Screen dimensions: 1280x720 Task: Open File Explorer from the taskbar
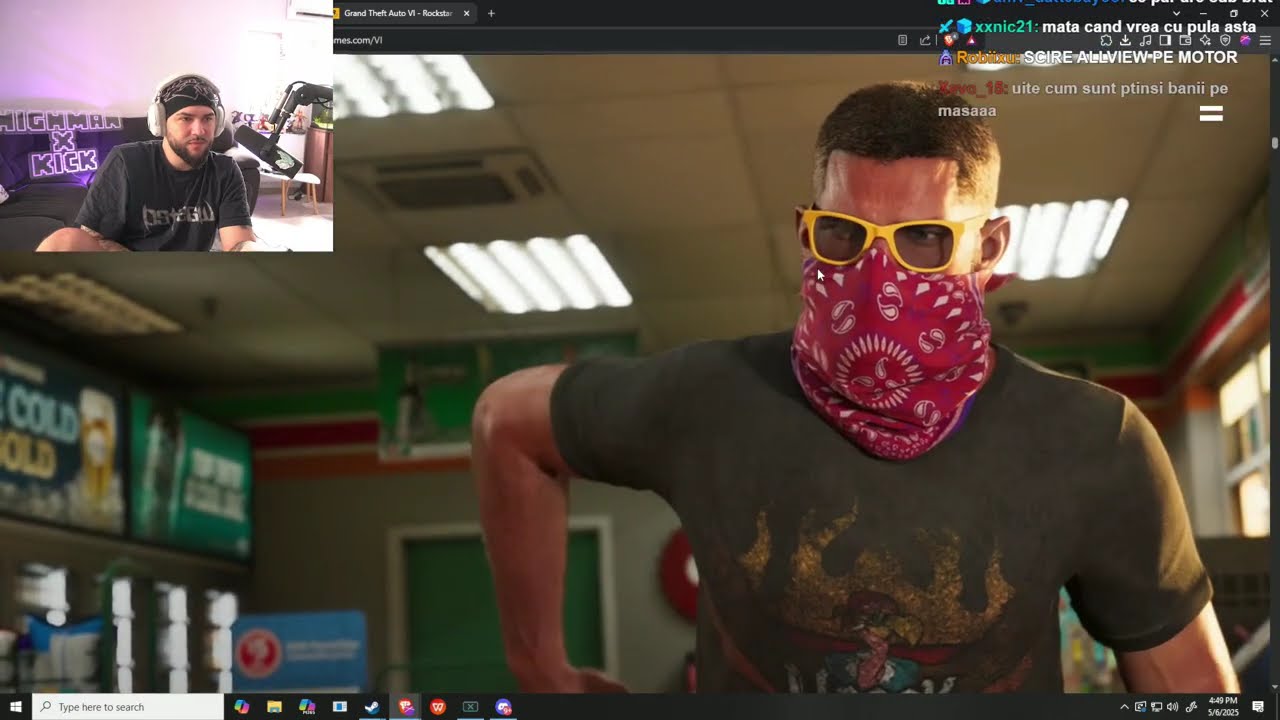(x=274, y=707)
